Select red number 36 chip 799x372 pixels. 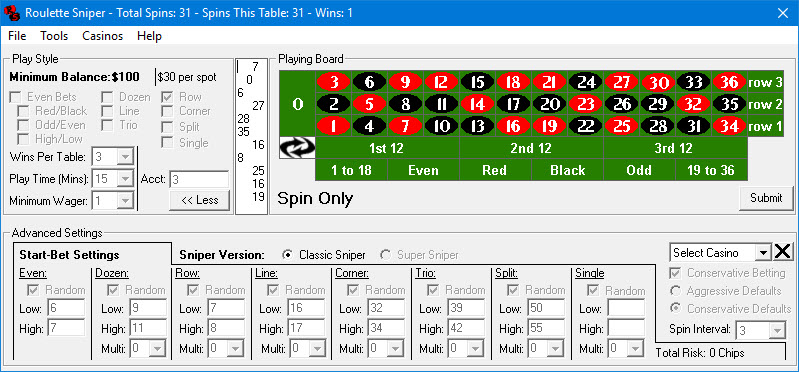pyautogui.click(x=730, y=82)
